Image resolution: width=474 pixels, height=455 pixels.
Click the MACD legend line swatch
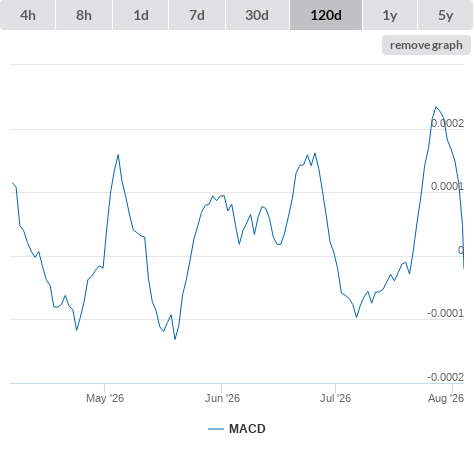pos(216,429)
